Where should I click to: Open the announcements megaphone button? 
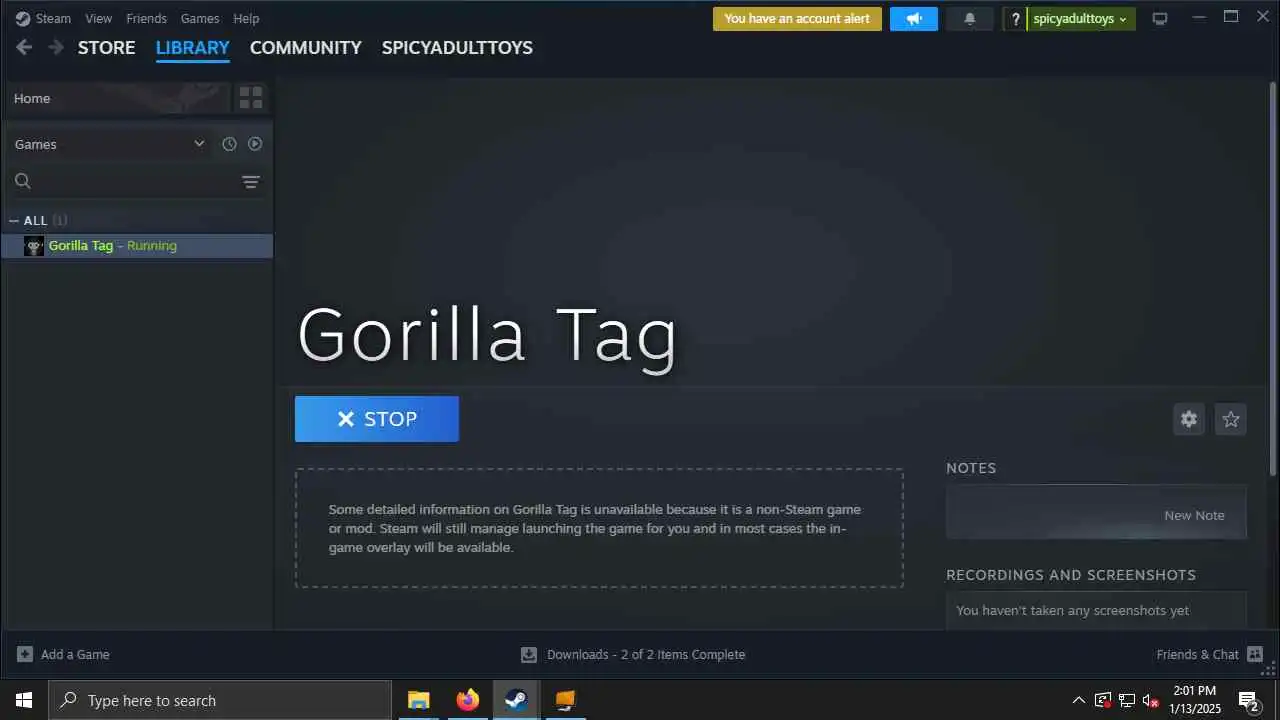tap(914, 19)
